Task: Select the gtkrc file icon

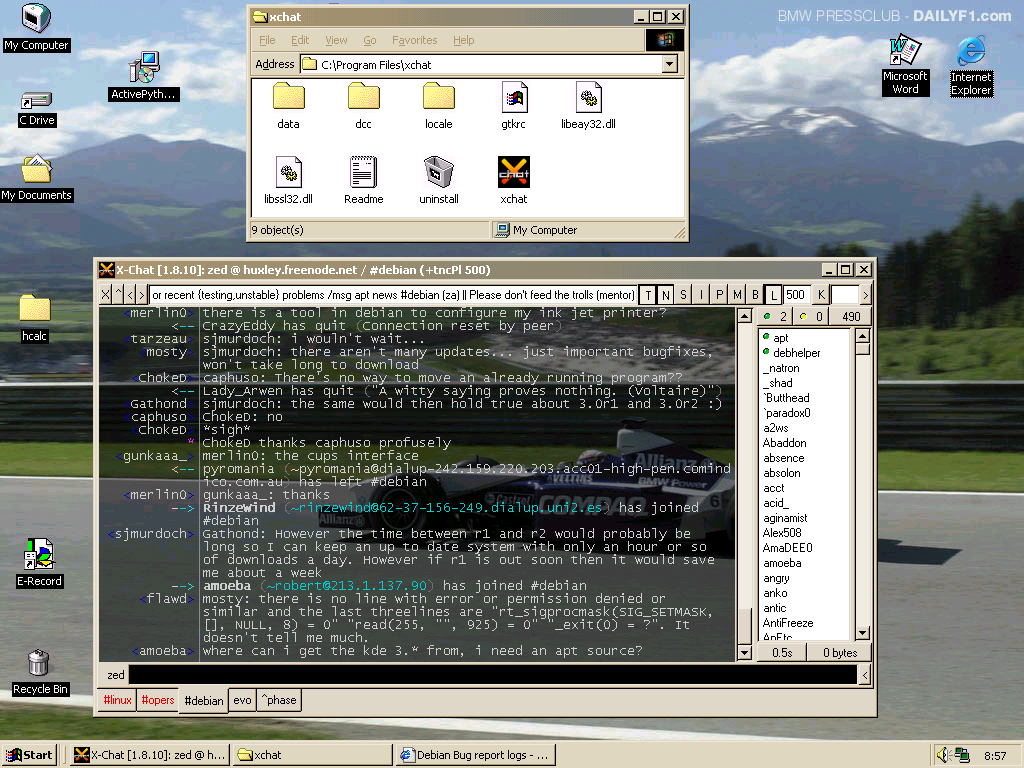Action: pyautogui.click(x=513, y=97)
